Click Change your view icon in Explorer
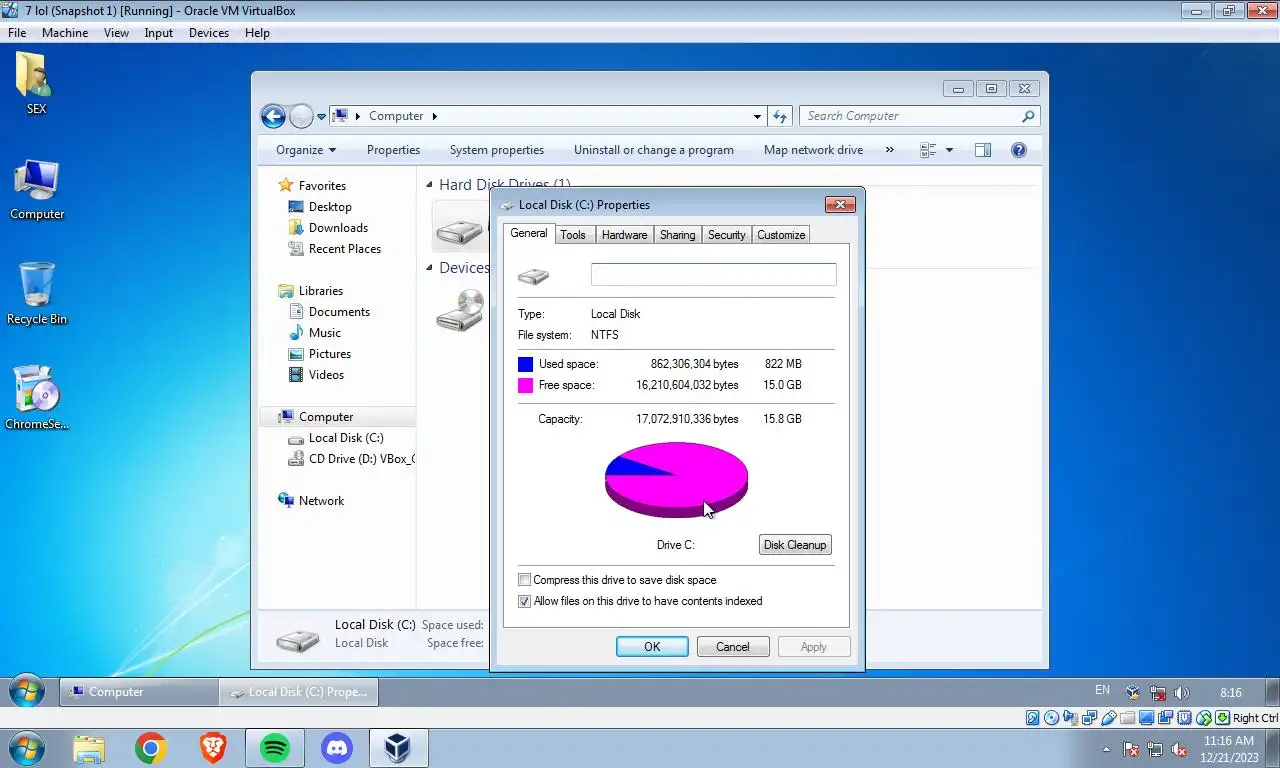Viewport: 1280px width, 768px height. click(928, 150)
